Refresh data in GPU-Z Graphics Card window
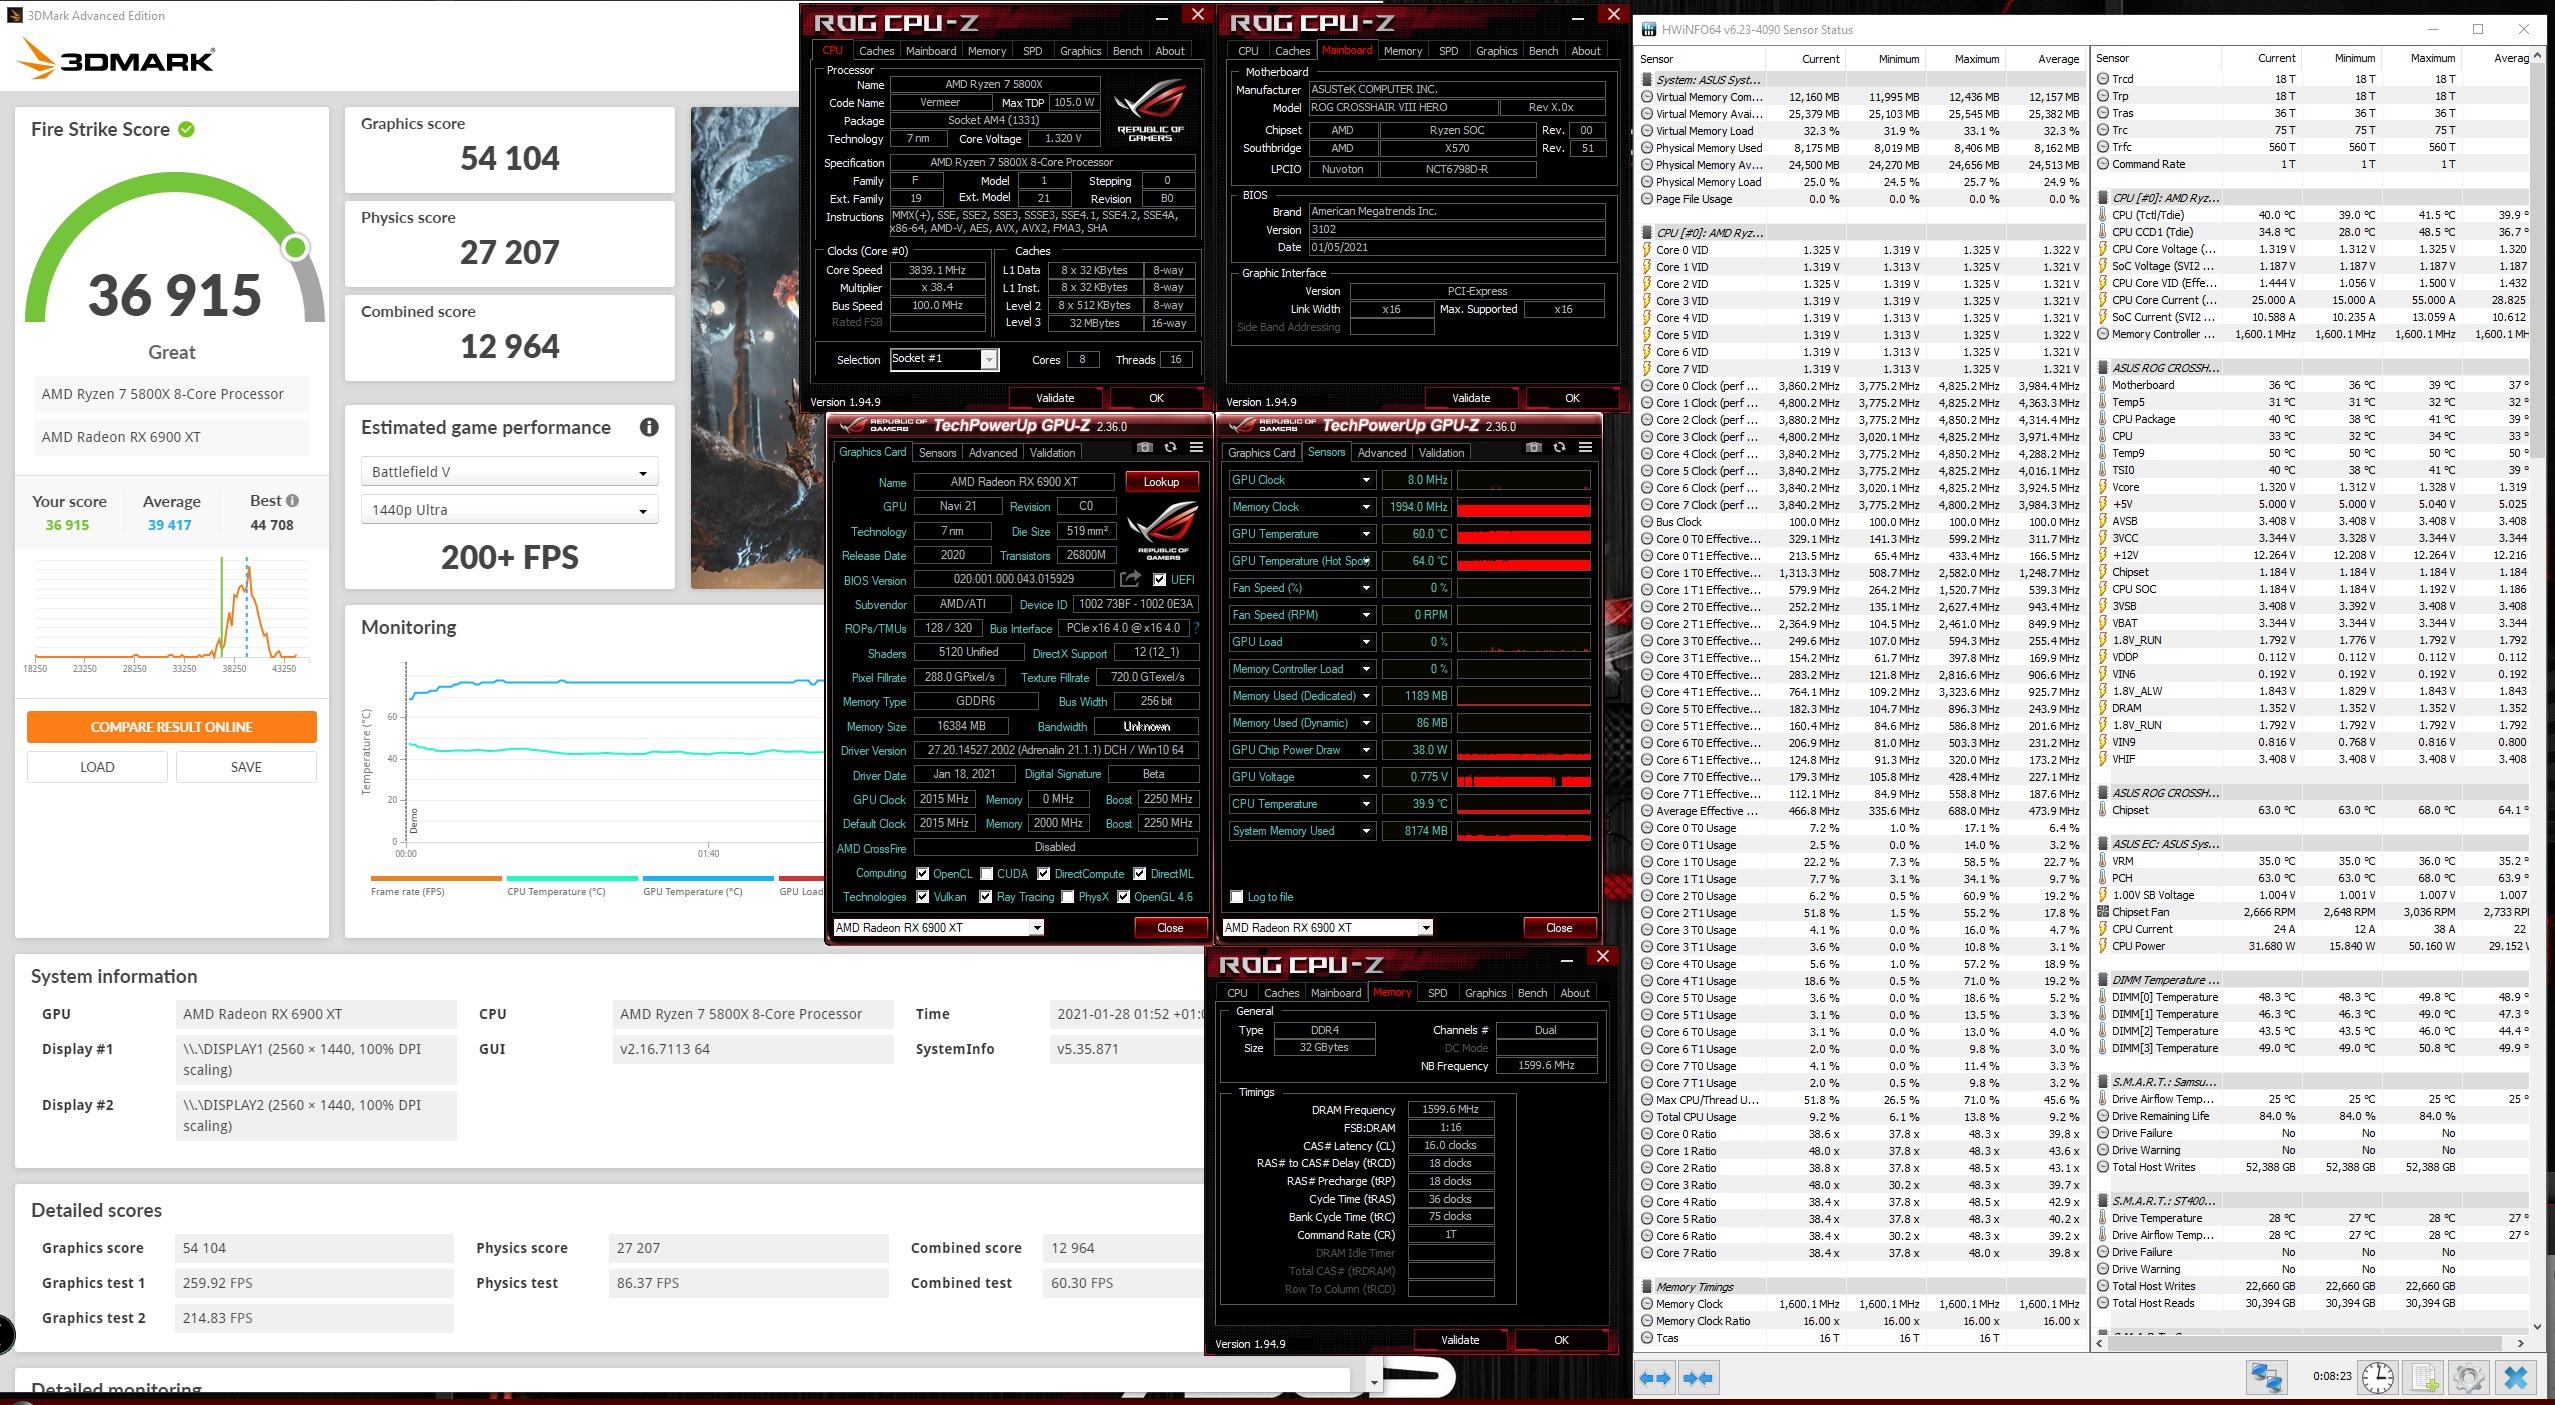The image size is (2555, 1405). (x=1170, y=447)
